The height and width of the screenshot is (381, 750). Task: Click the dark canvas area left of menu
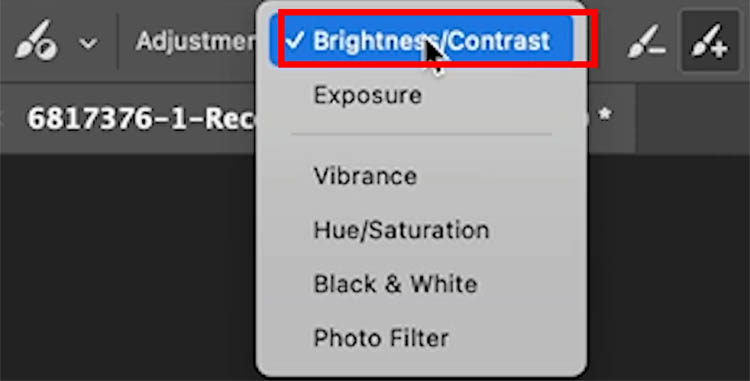click(127, 267)
